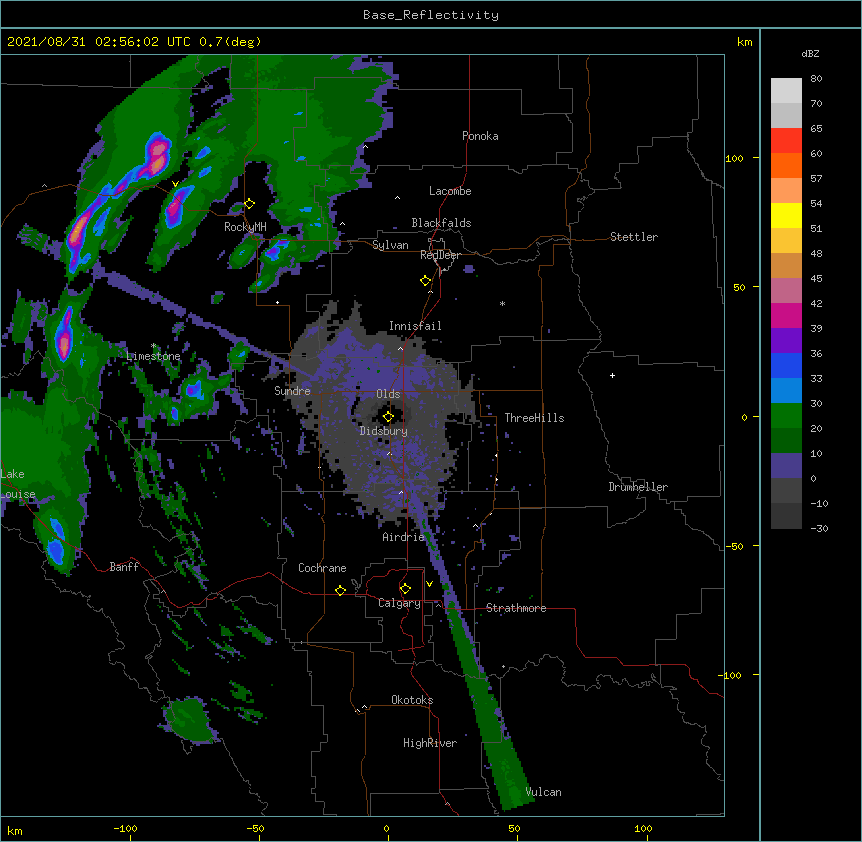This screenshot has width=862, height=842.
Task: Click the Innisfail city label
Action: (415, 326)
